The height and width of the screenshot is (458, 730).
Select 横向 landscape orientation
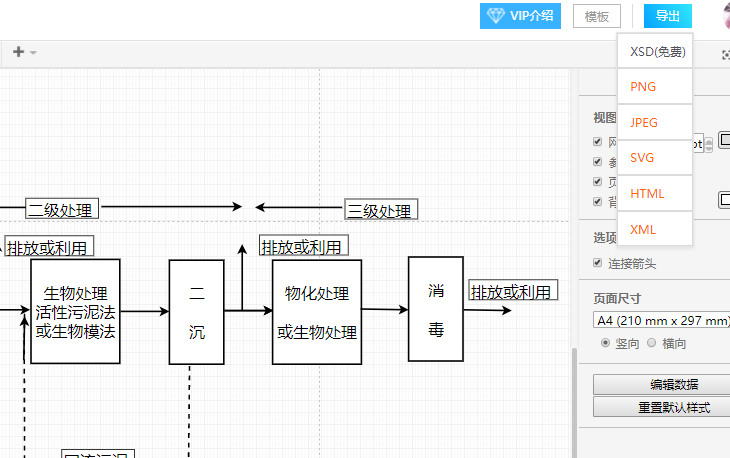coord(652,343)
